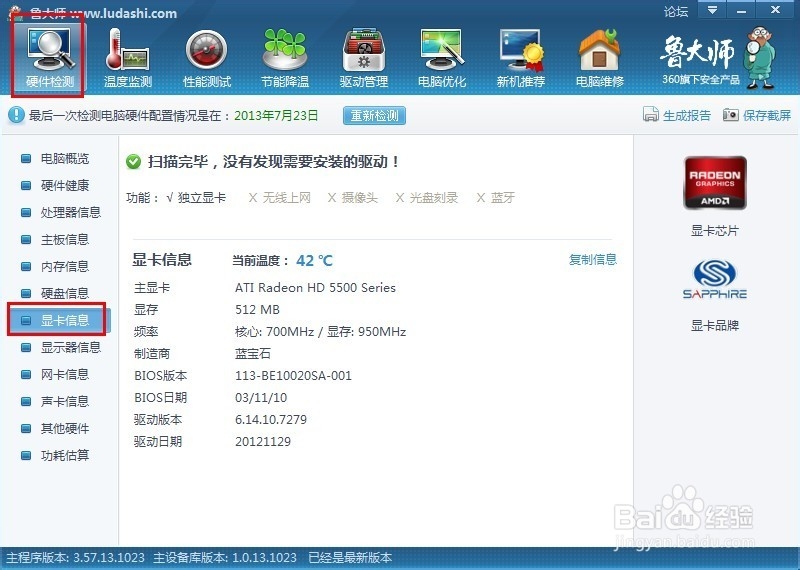
Task: Open 电脑维修 computer repair
Action: (599, 57)
